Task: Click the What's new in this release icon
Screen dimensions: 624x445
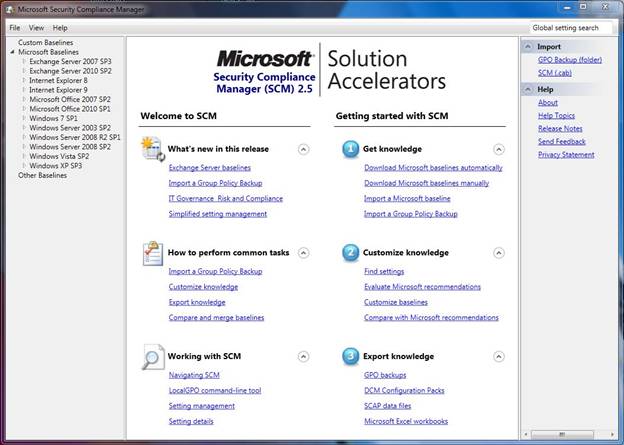Action: pos(153,149)
